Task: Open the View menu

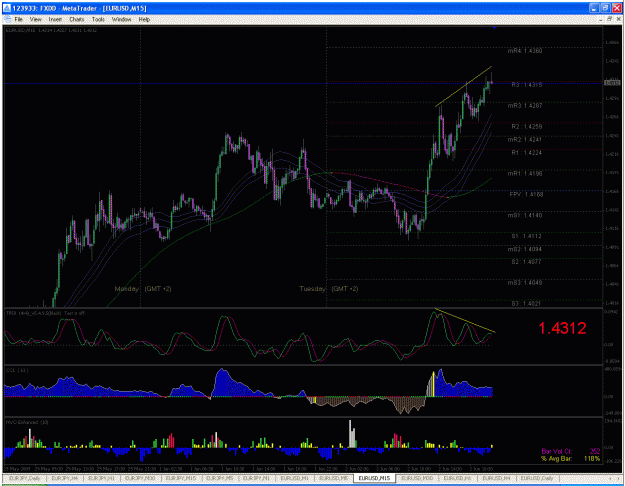Action: (35, 19)
